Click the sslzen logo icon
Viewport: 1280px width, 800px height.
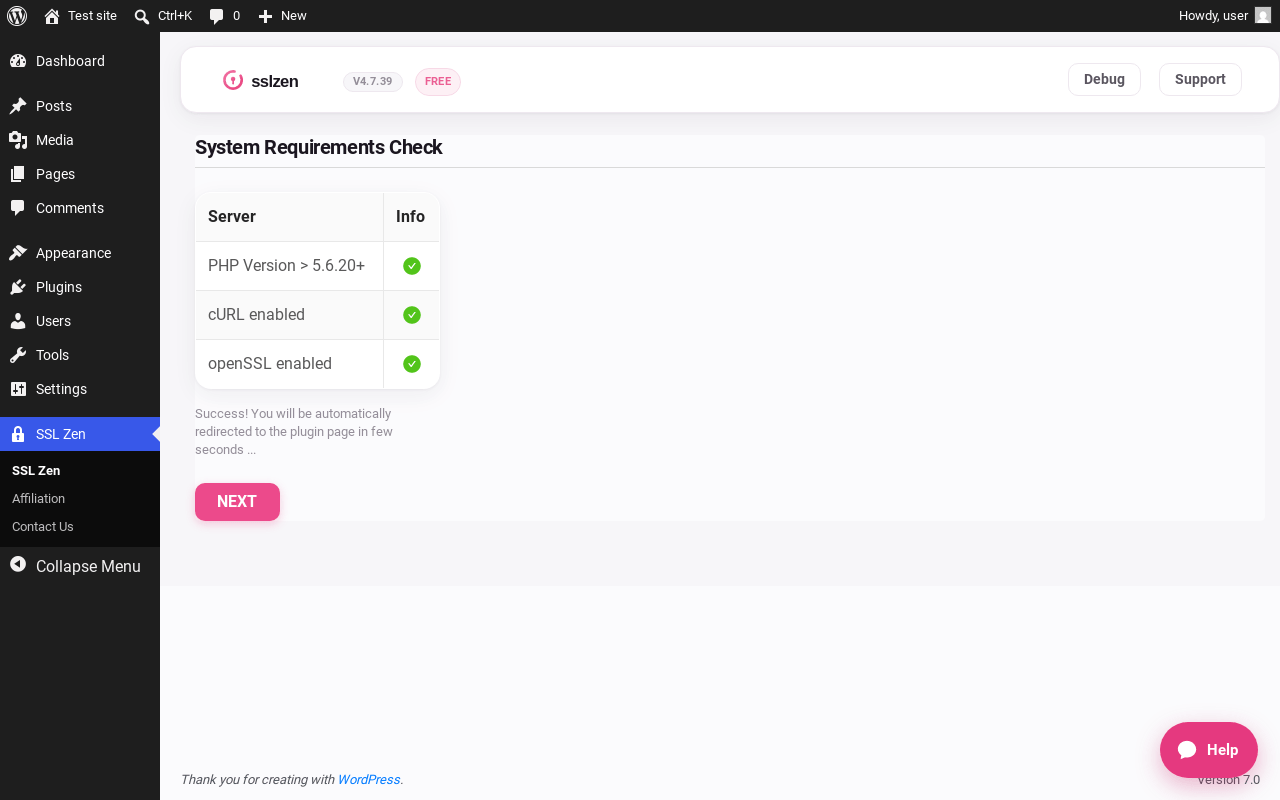coord(233,80)
